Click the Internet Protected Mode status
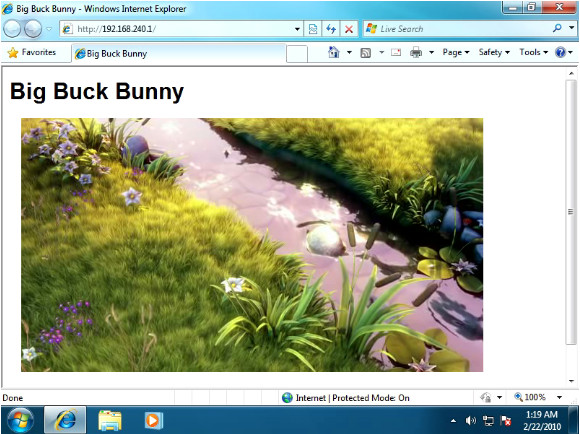 click(345, 398)
